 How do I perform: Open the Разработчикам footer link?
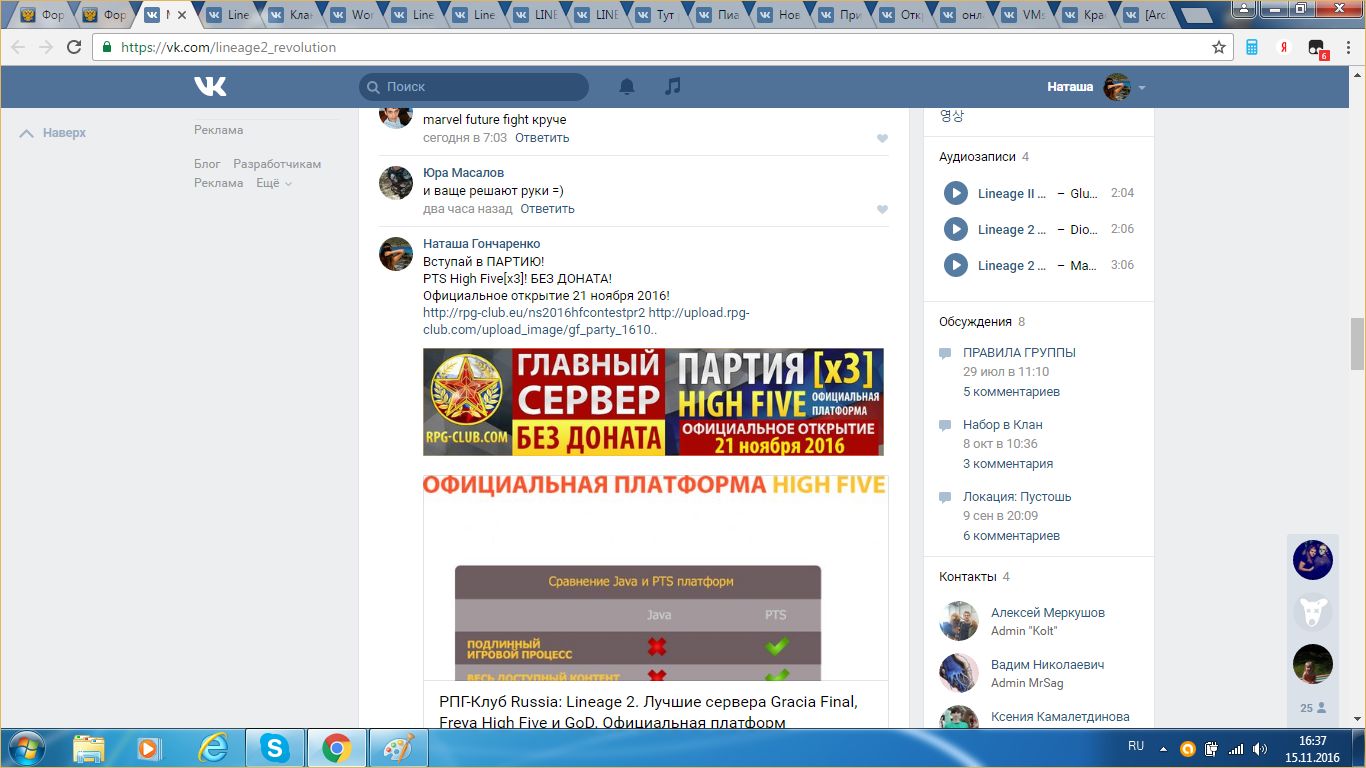coord(277,164)
